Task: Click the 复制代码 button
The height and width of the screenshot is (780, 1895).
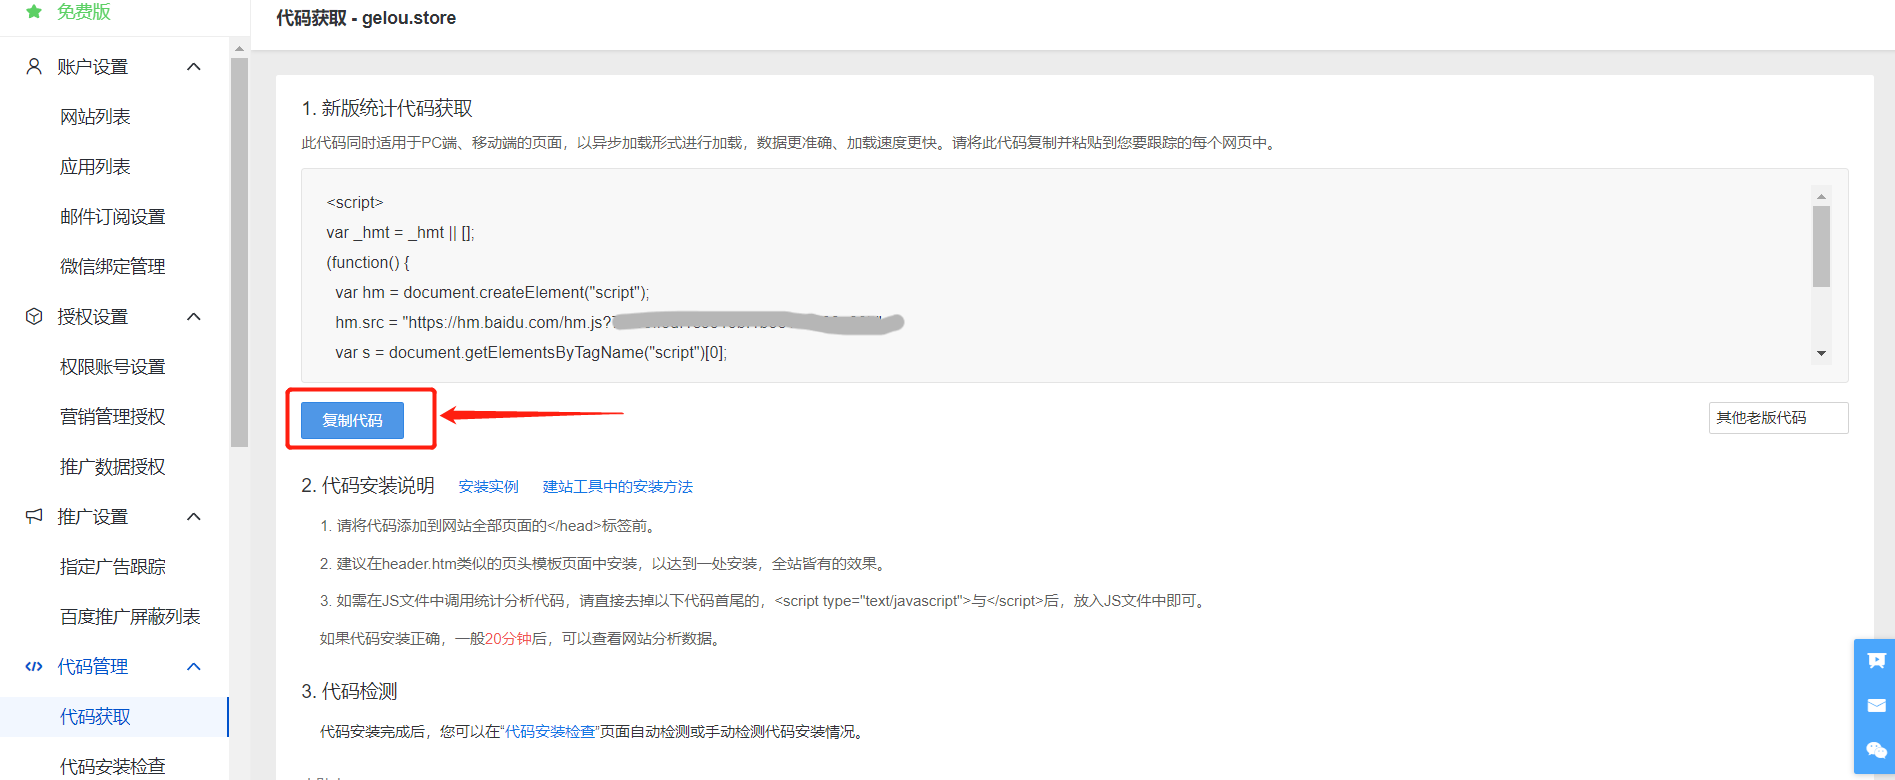Action: coord(352,420)
